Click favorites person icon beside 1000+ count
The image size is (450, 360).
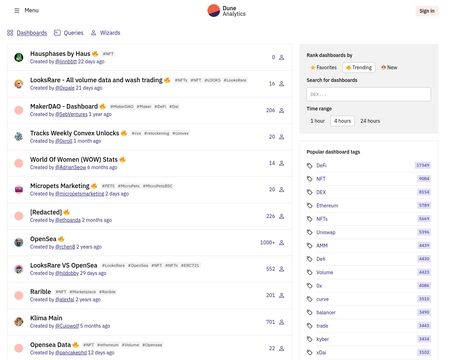pos(281,243)
